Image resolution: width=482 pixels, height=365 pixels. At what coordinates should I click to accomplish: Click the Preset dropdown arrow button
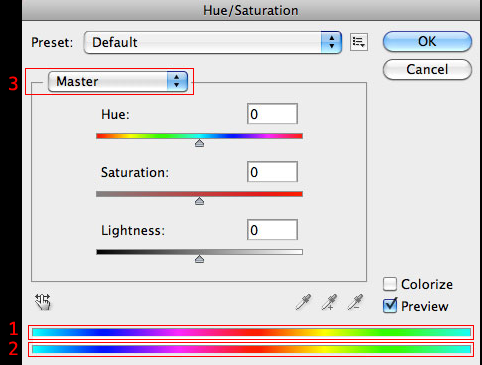[331, 42]
